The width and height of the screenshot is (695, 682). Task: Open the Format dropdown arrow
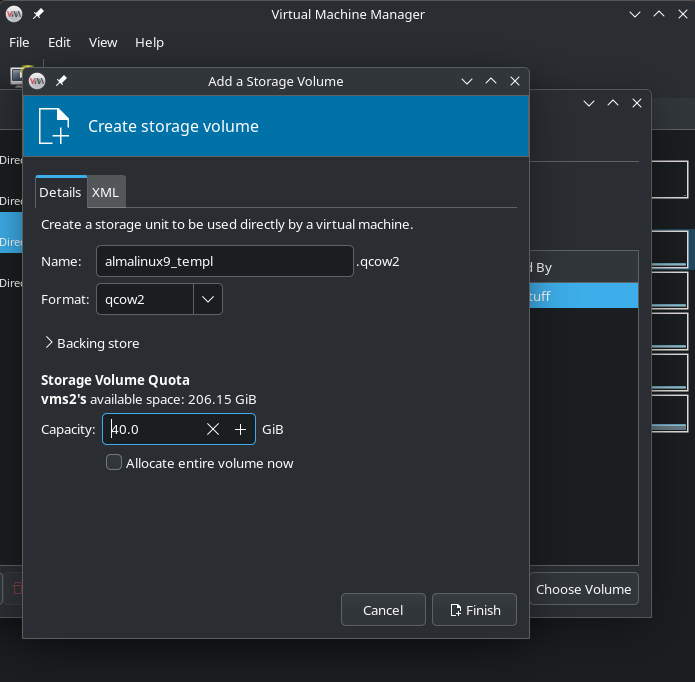(208, 299)
